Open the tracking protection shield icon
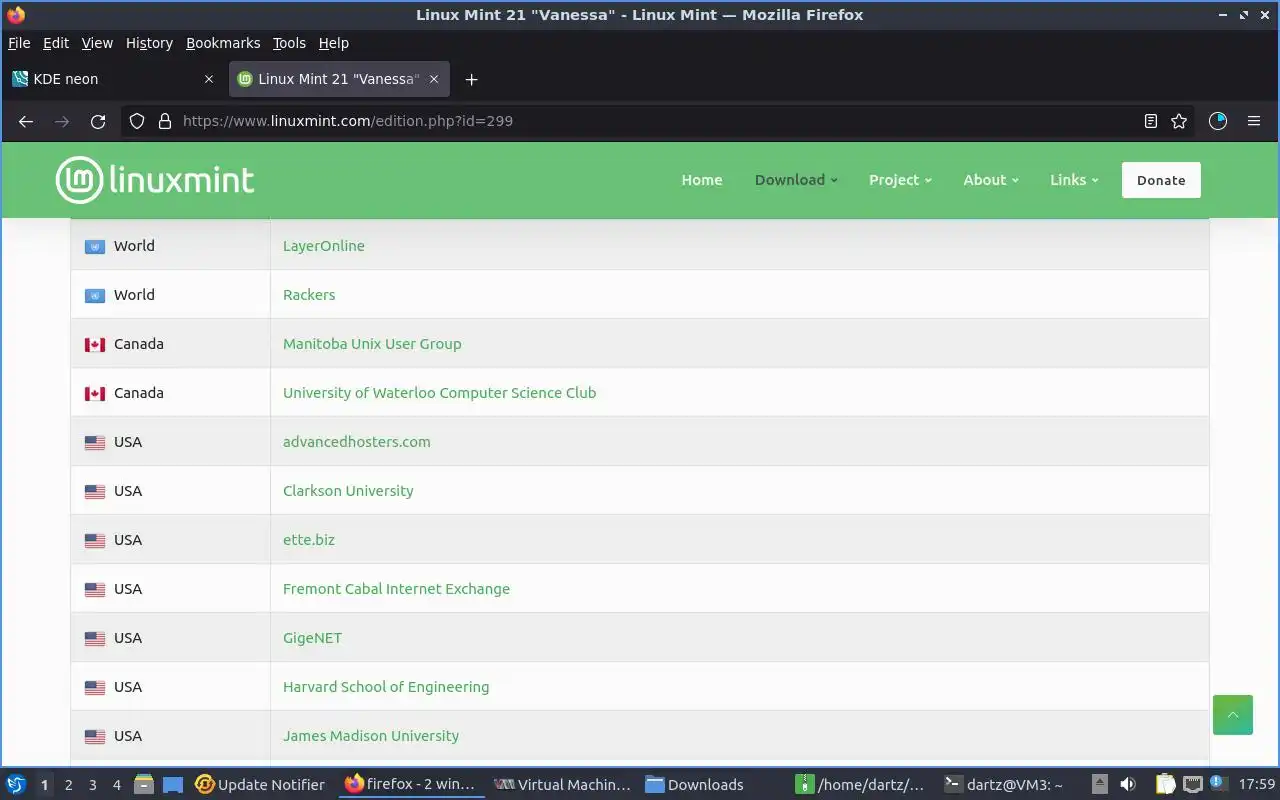This screenshot has width=1280, height=800. tap(138, 121)
